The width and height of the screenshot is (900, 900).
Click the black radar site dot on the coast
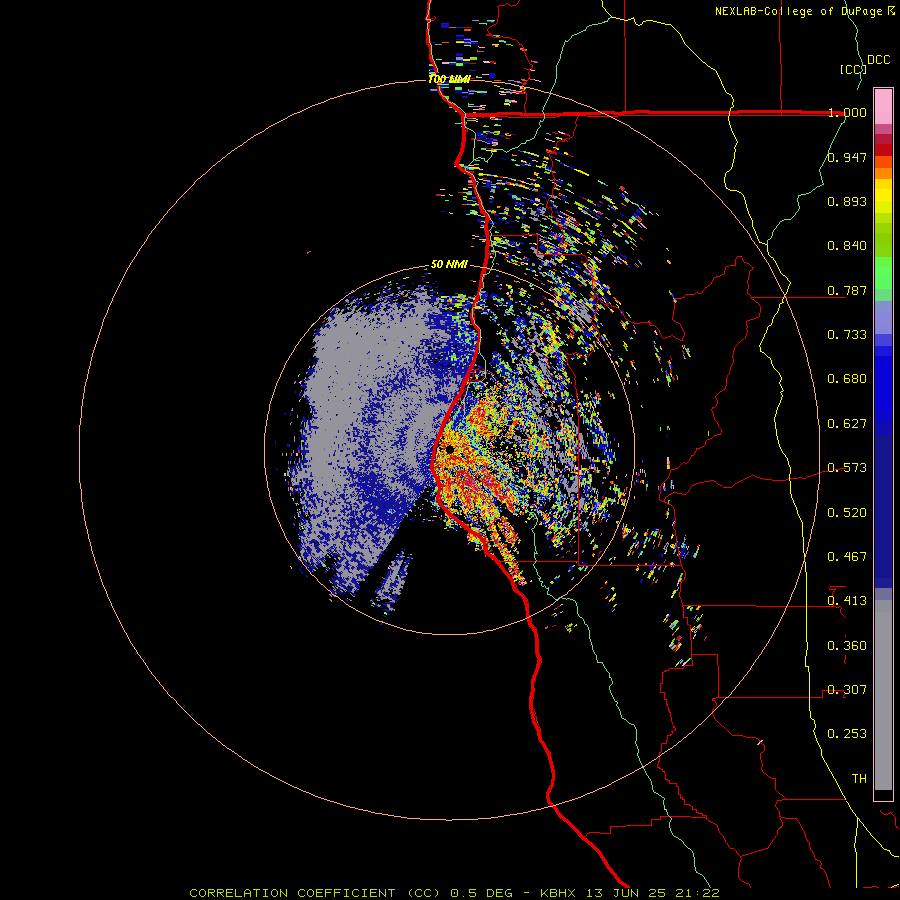point(450,449)
